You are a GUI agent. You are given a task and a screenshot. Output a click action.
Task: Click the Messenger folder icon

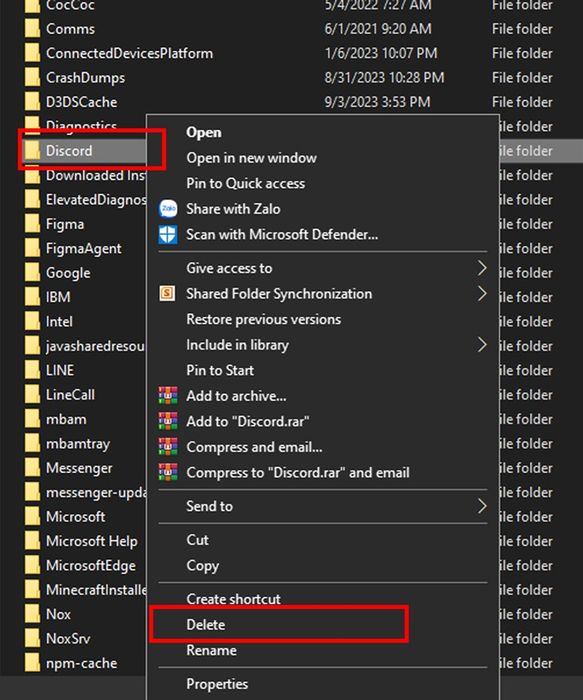(32, 468)
